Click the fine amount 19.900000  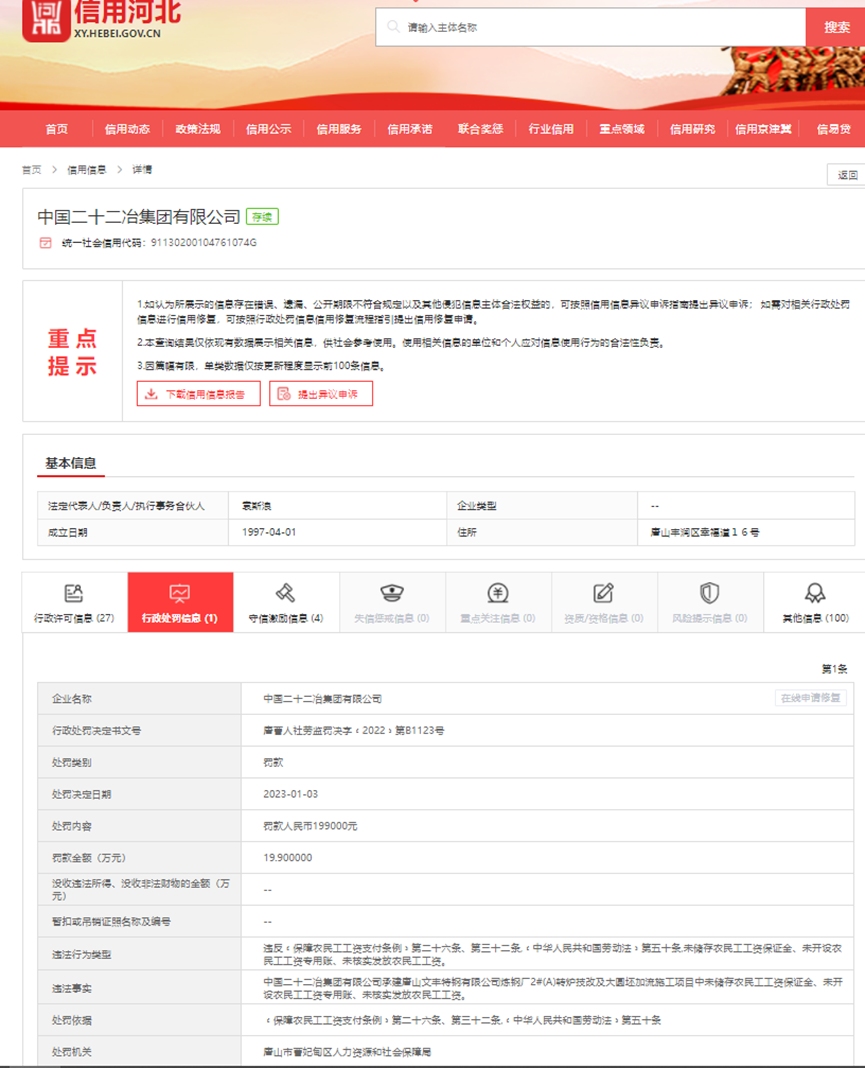(288, 858)
